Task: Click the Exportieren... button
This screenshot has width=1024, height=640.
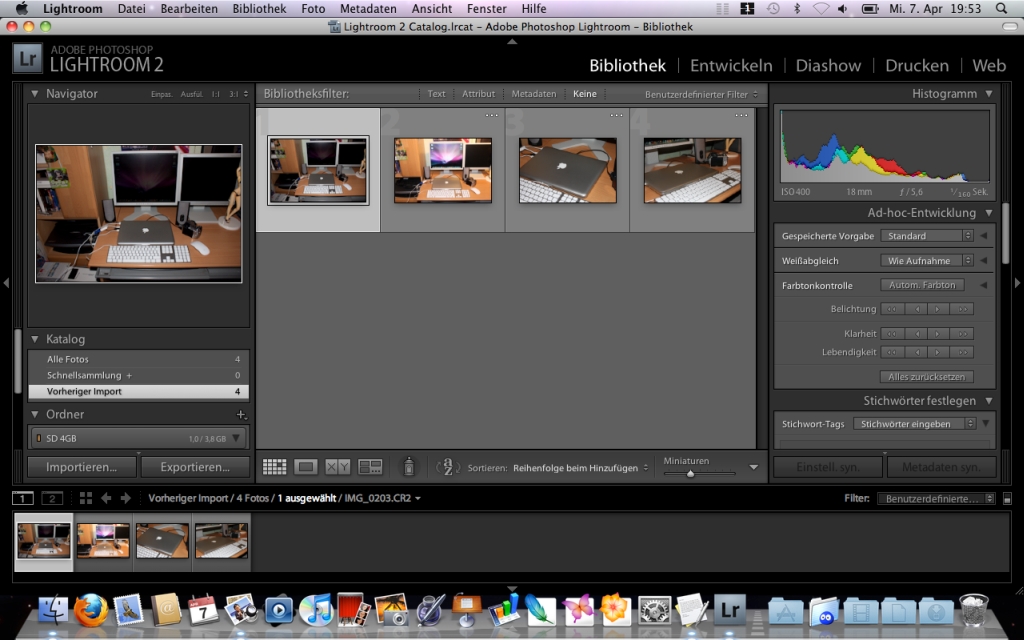Action: pyautogui.click(x=195, y=467)
